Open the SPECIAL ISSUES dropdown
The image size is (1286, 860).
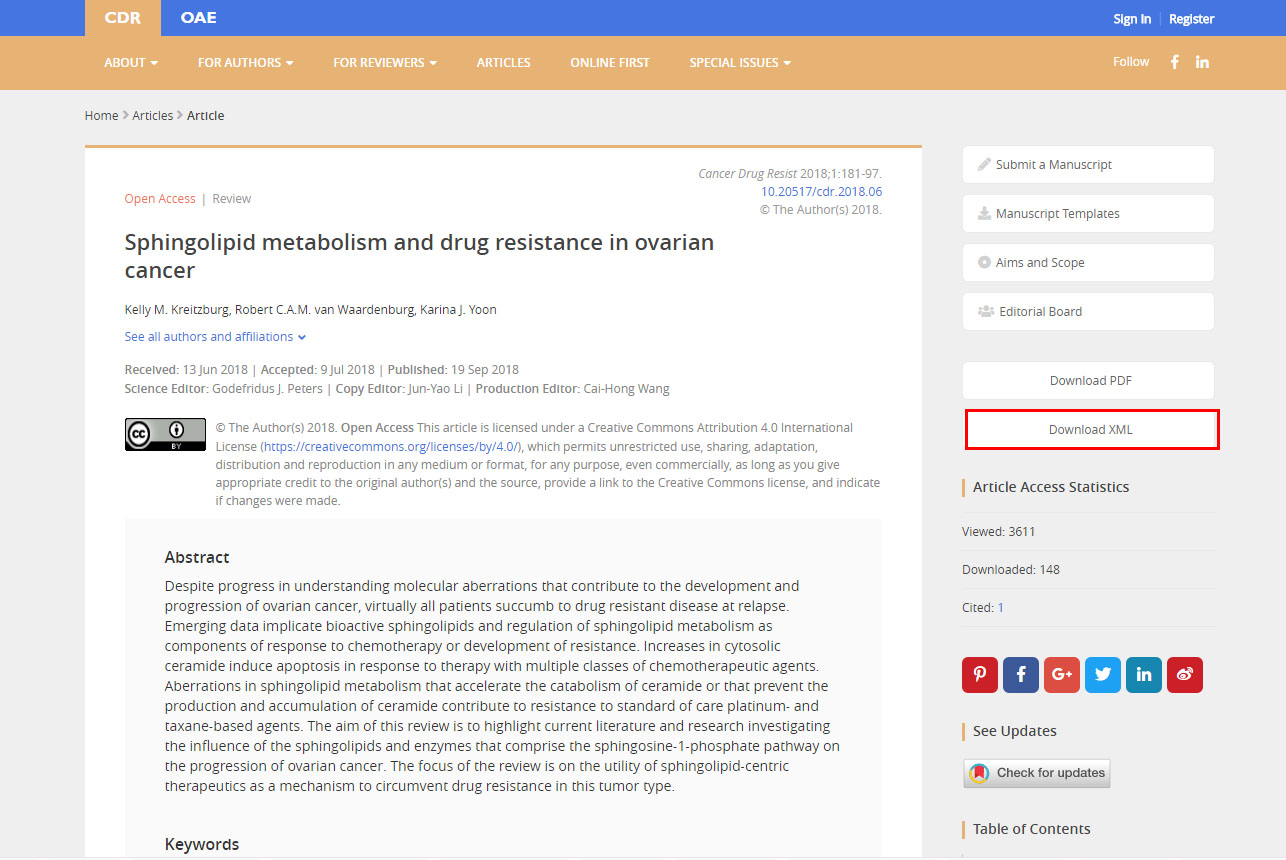point(739,62)
